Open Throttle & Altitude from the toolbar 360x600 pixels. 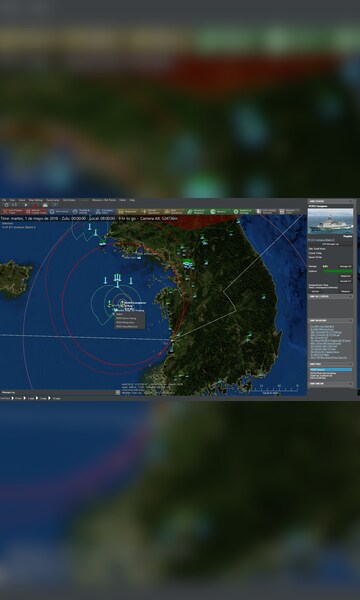pos(82,211)
